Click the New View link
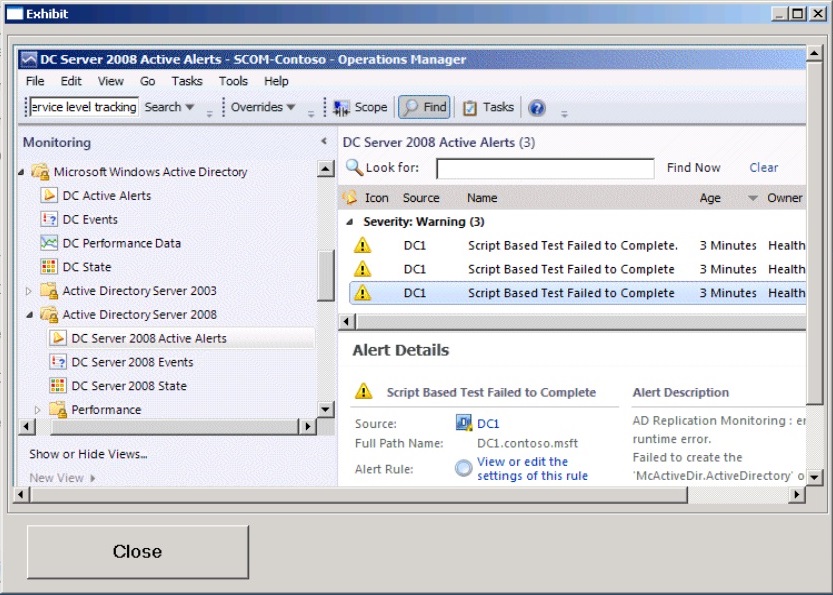The height and width of the screenshot is (595, 833). tap(62, 478)
